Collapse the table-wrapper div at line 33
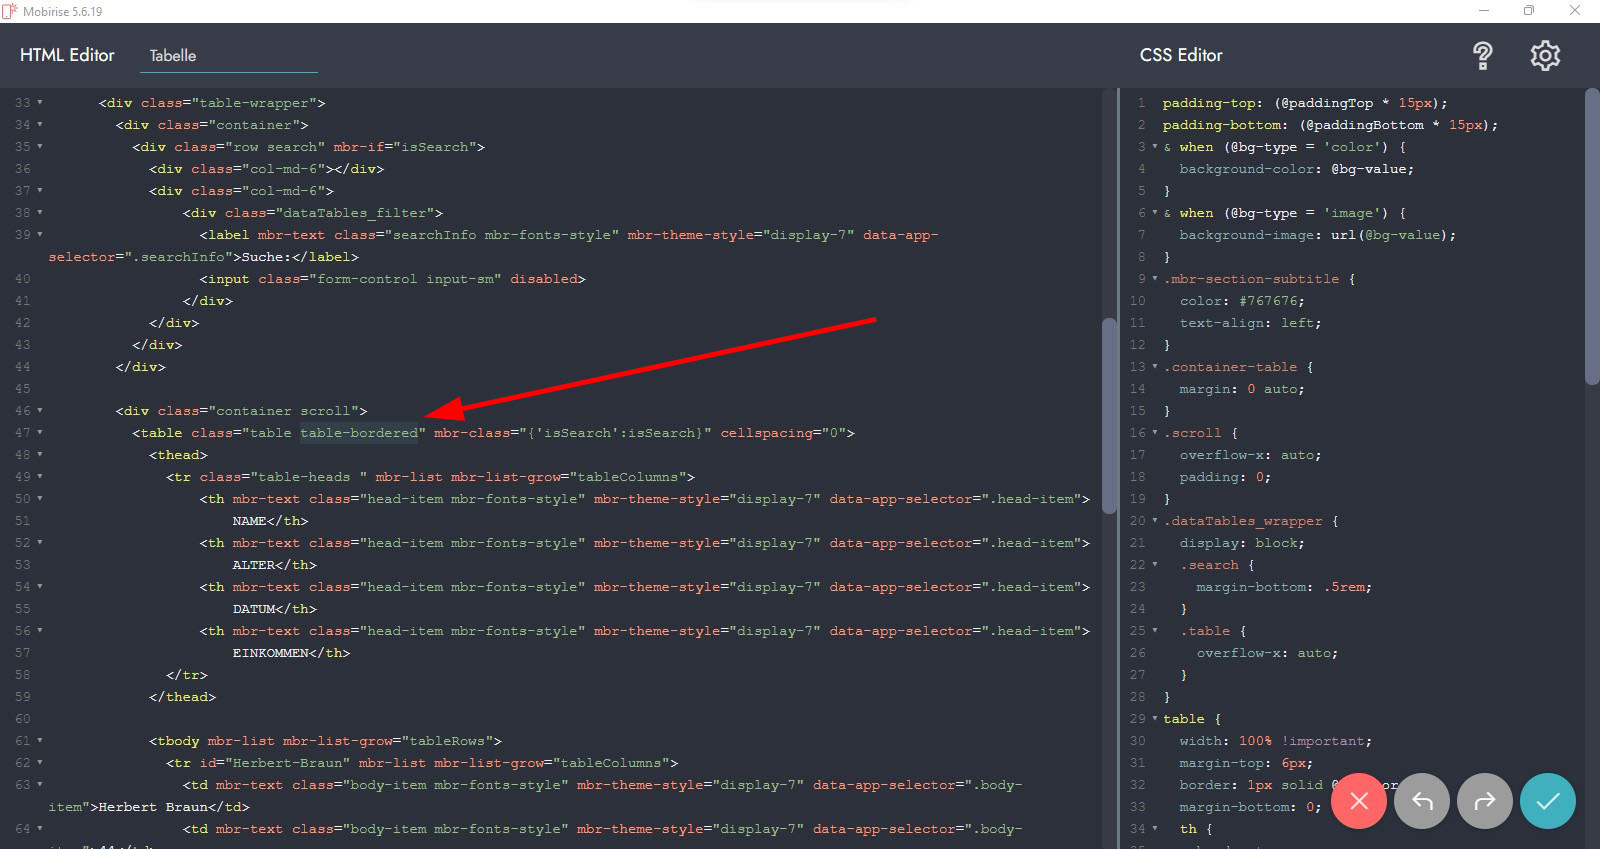 coord(40,103)
